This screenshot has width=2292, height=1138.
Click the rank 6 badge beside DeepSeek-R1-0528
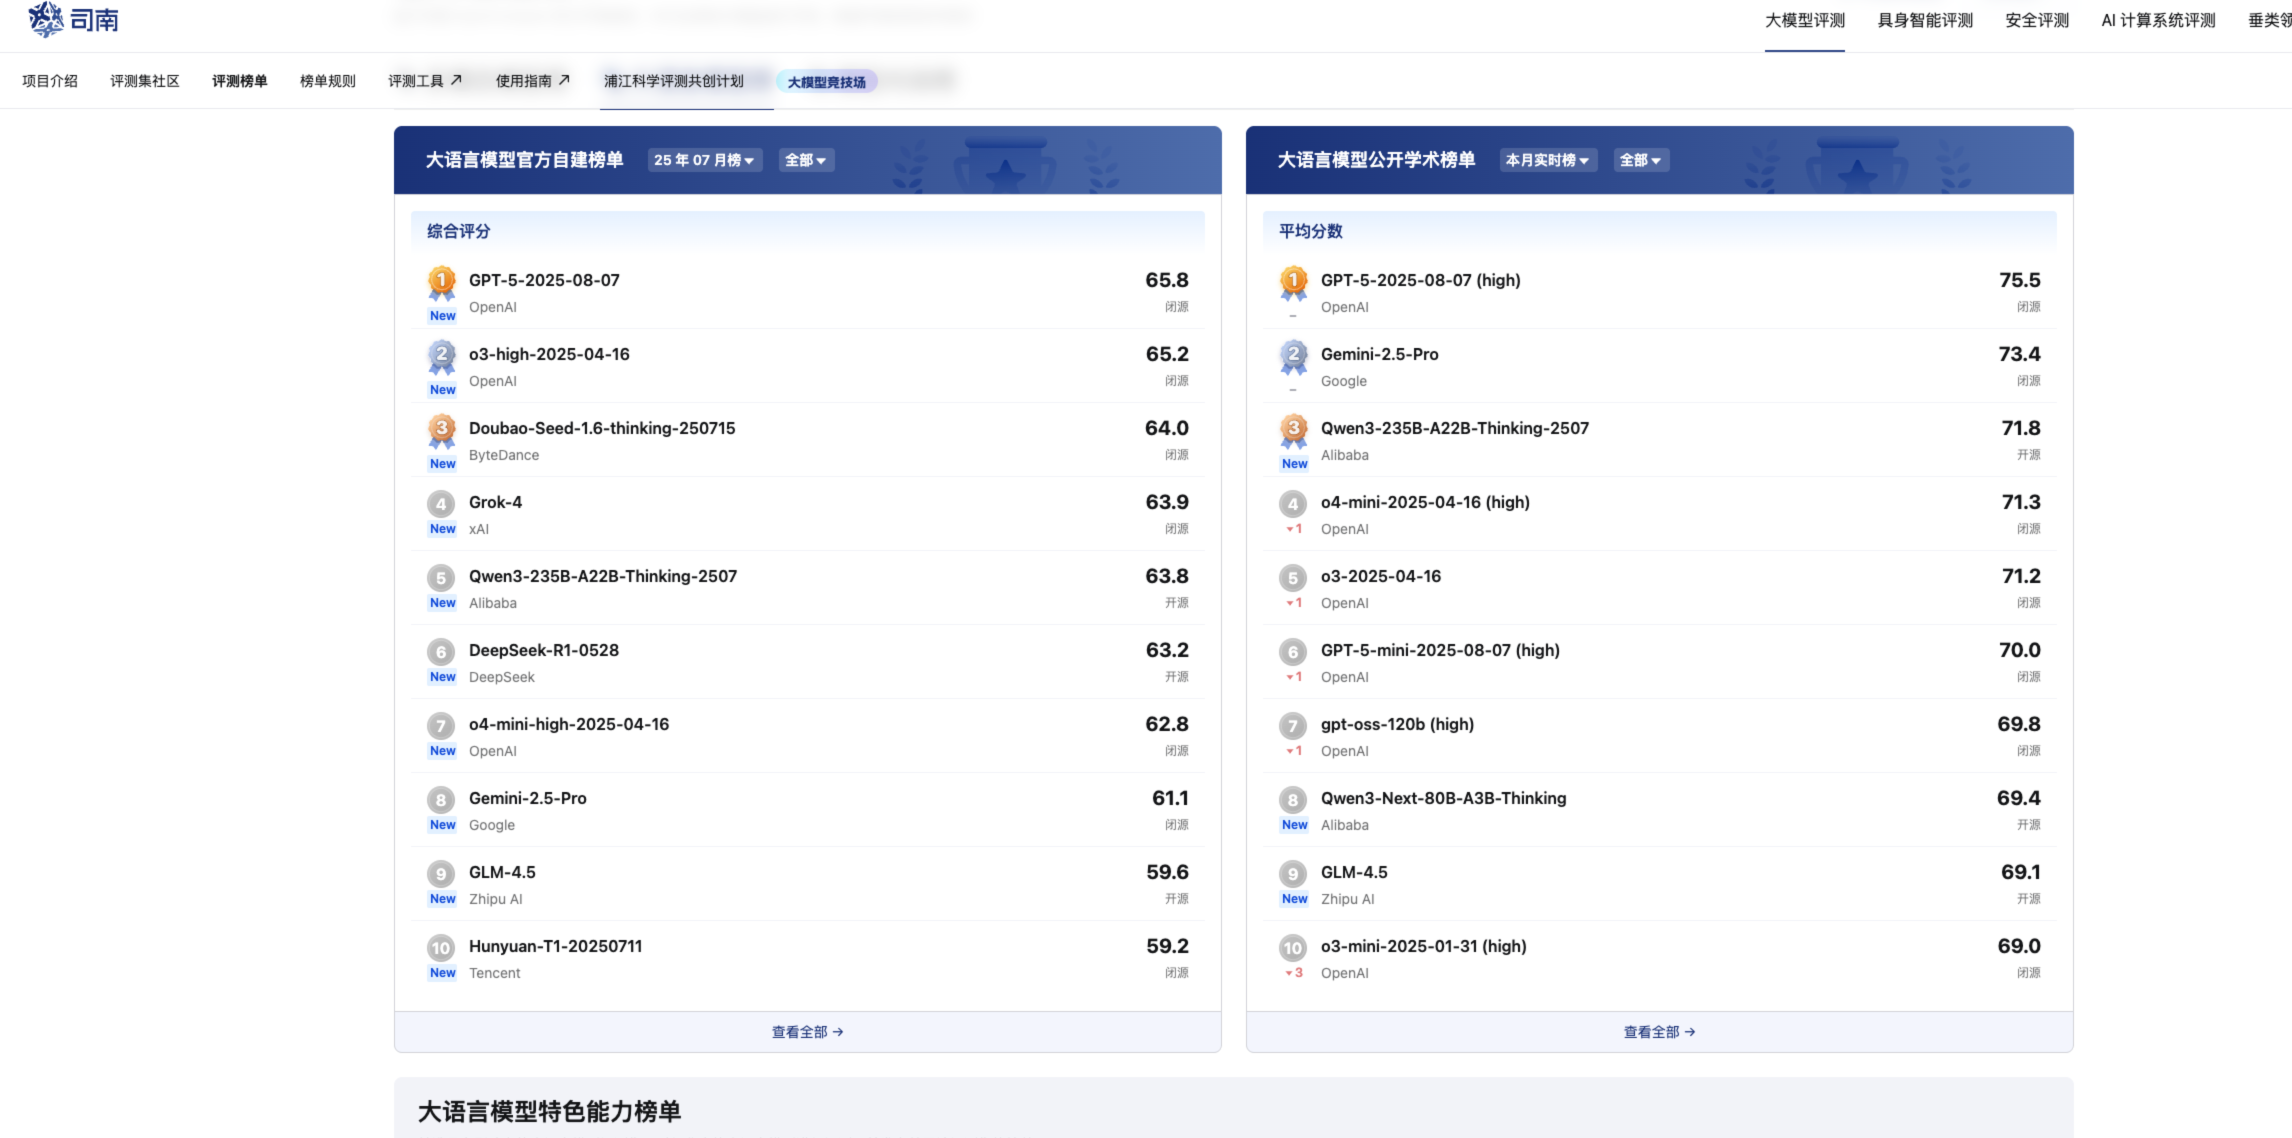click(441, 651)
